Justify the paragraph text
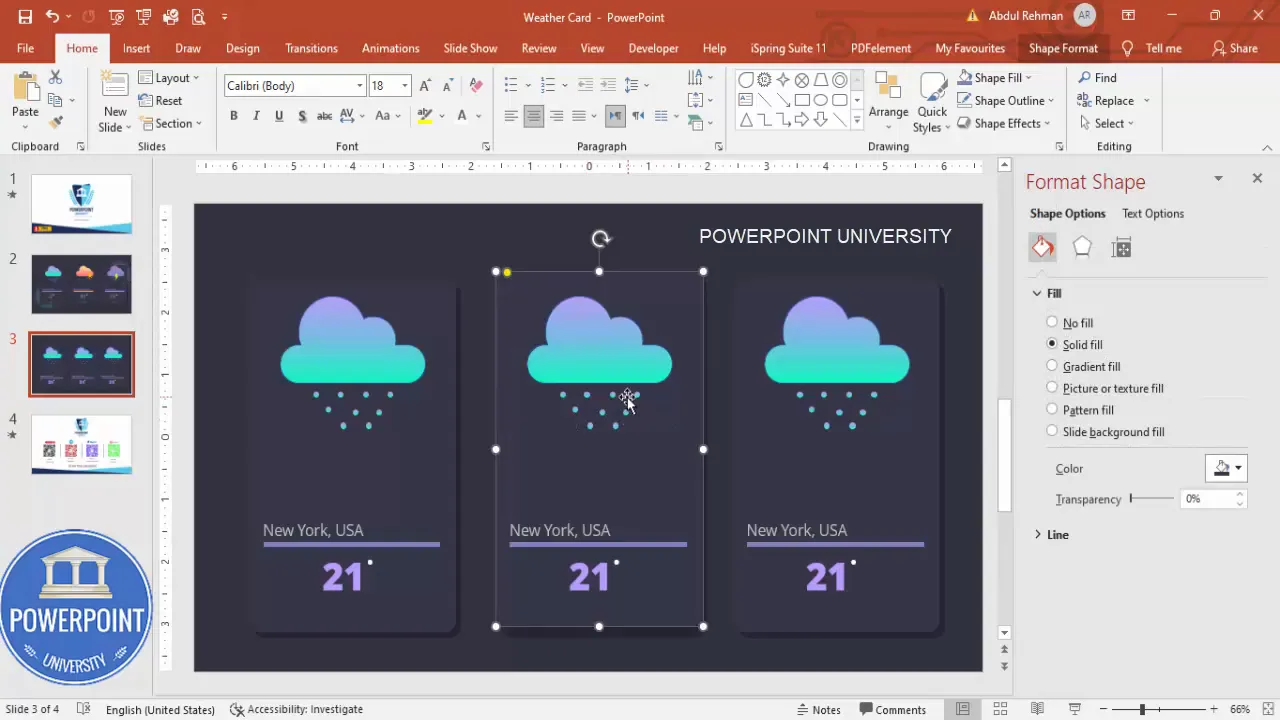The width and height of the screenshot is (1280, 720). (579, 116)
